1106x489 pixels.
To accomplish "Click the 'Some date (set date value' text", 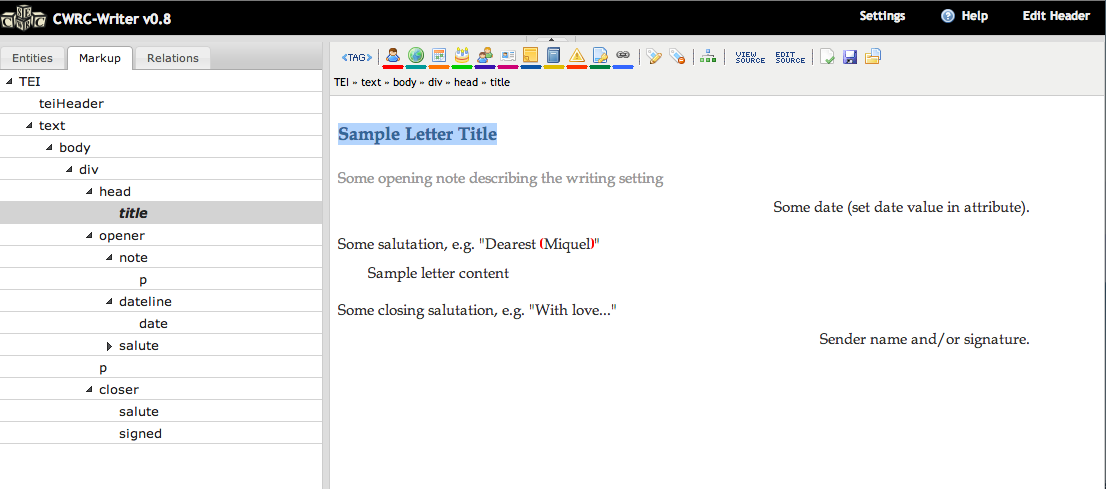I will [x=901, y=207].
